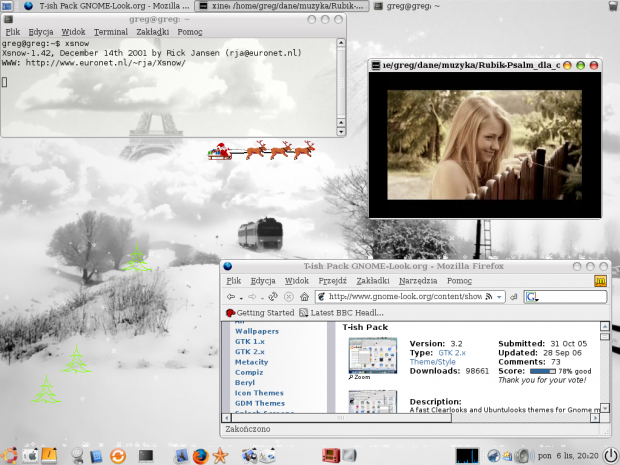
Task: Click orange star icon in dock
Action: 220,456
